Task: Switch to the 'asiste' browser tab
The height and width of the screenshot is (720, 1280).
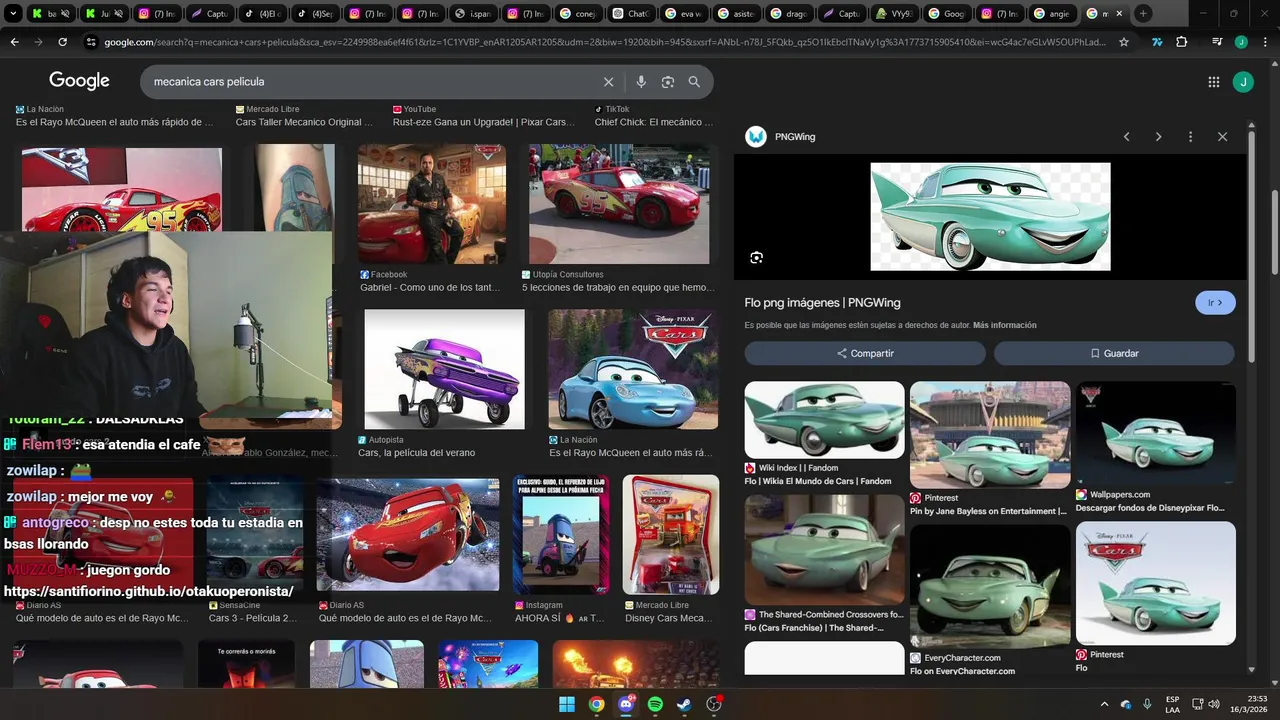Action: click(735, 14)
